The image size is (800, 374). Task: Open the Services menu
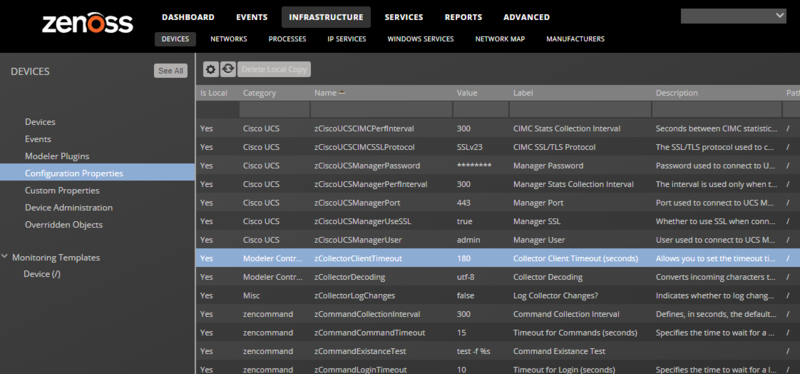404,17
